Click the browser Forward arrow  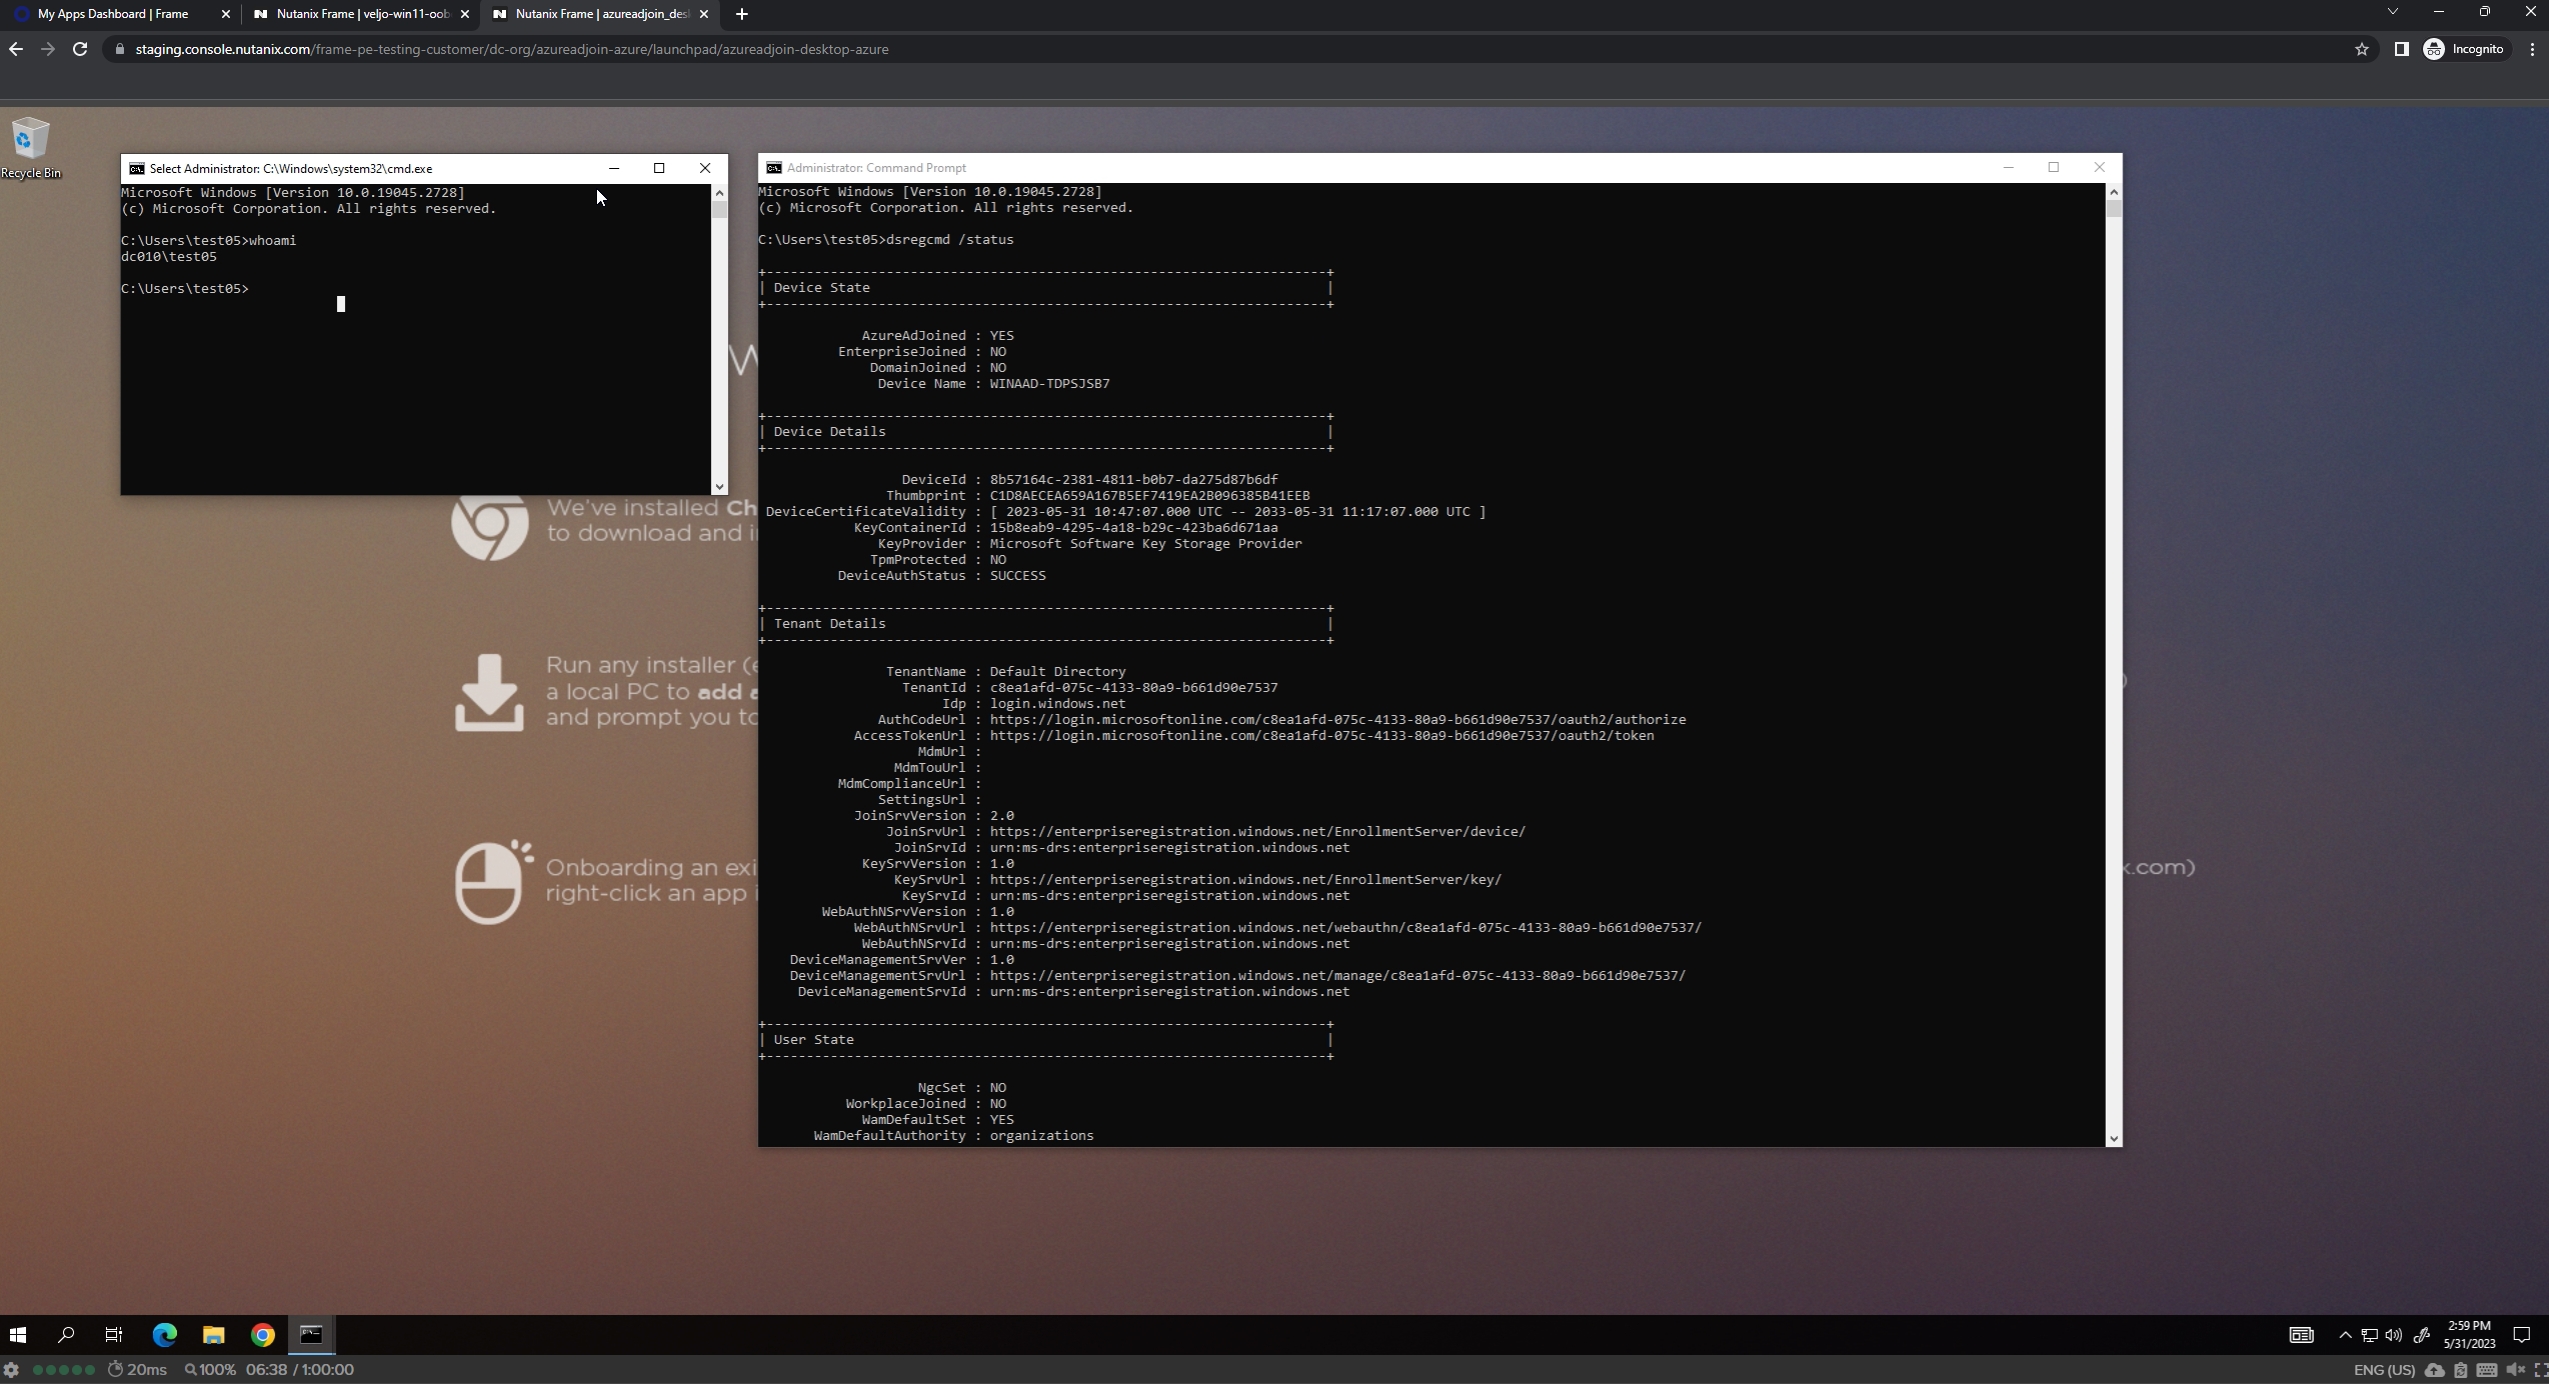click(x=48, y=49)
